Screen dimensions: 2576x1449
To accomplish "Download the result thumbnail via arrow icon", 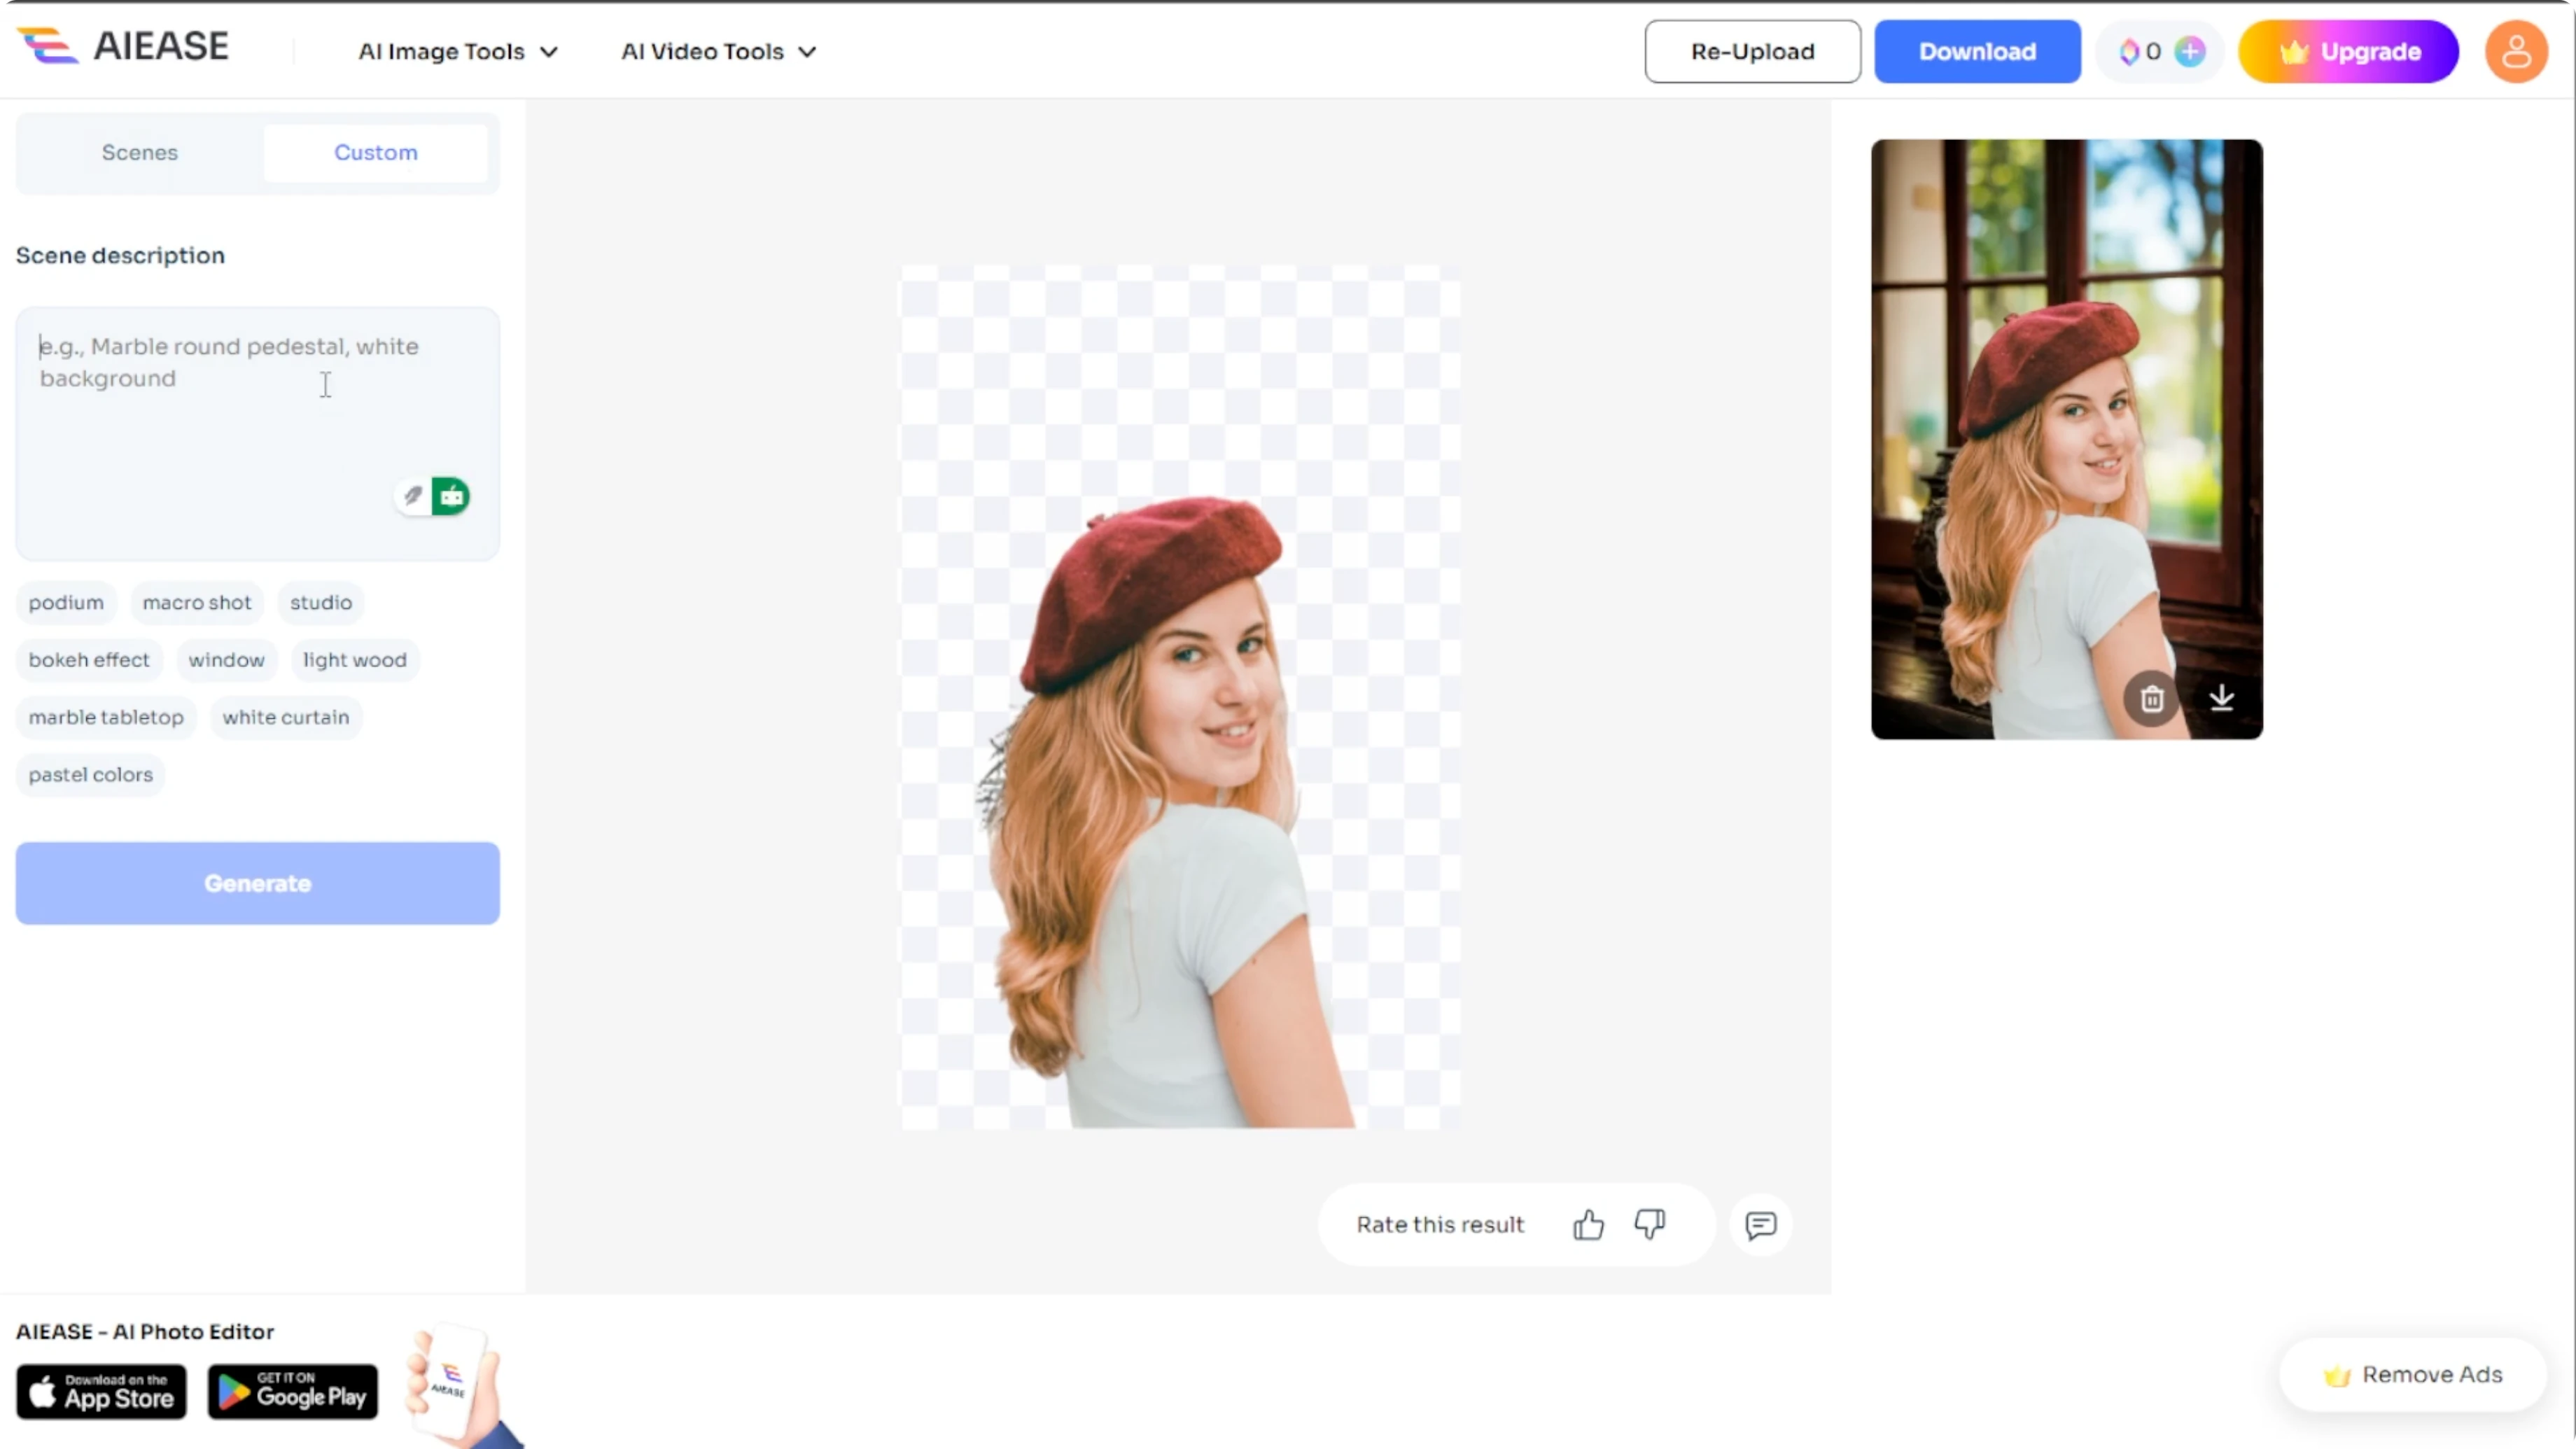I will [2222, 698].
